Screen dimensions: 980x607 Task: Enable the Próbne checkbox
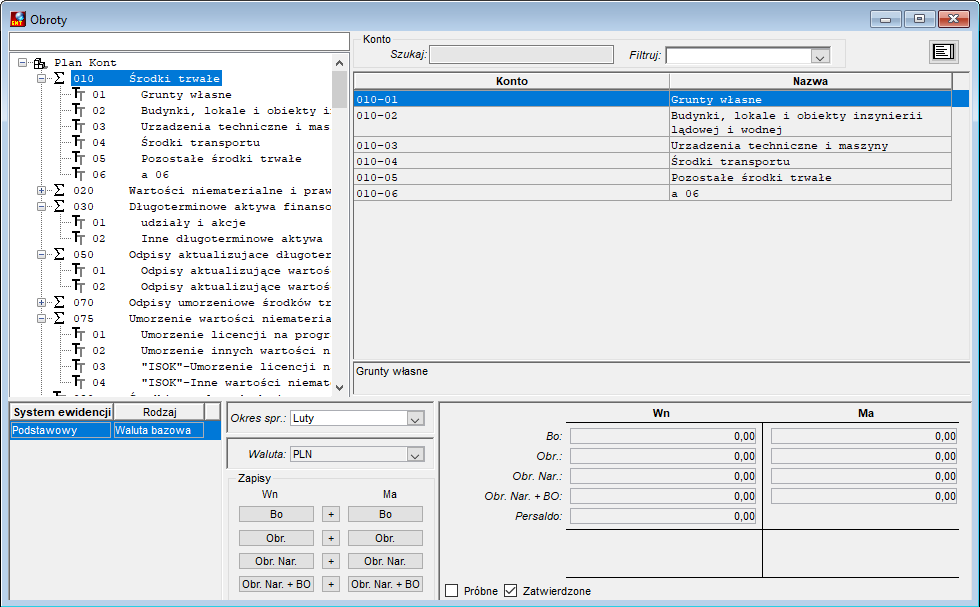(x=451, y=590)
